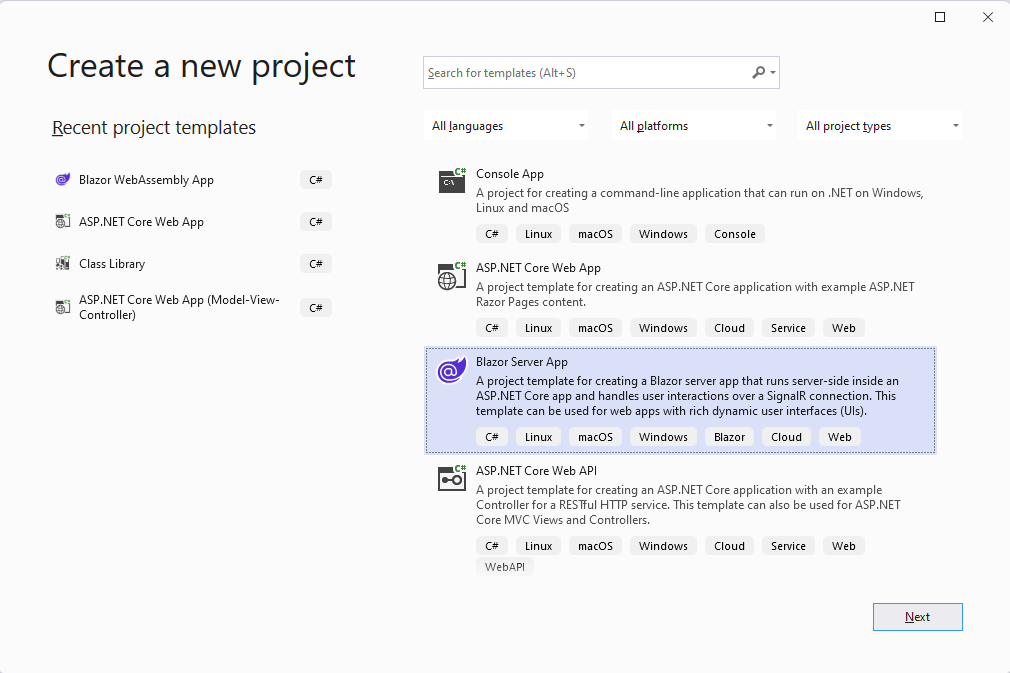Screen dimensions: 1010x673
Task: Click the Blazor tag under Blazor Server App
Action: (x=729, y=437)
